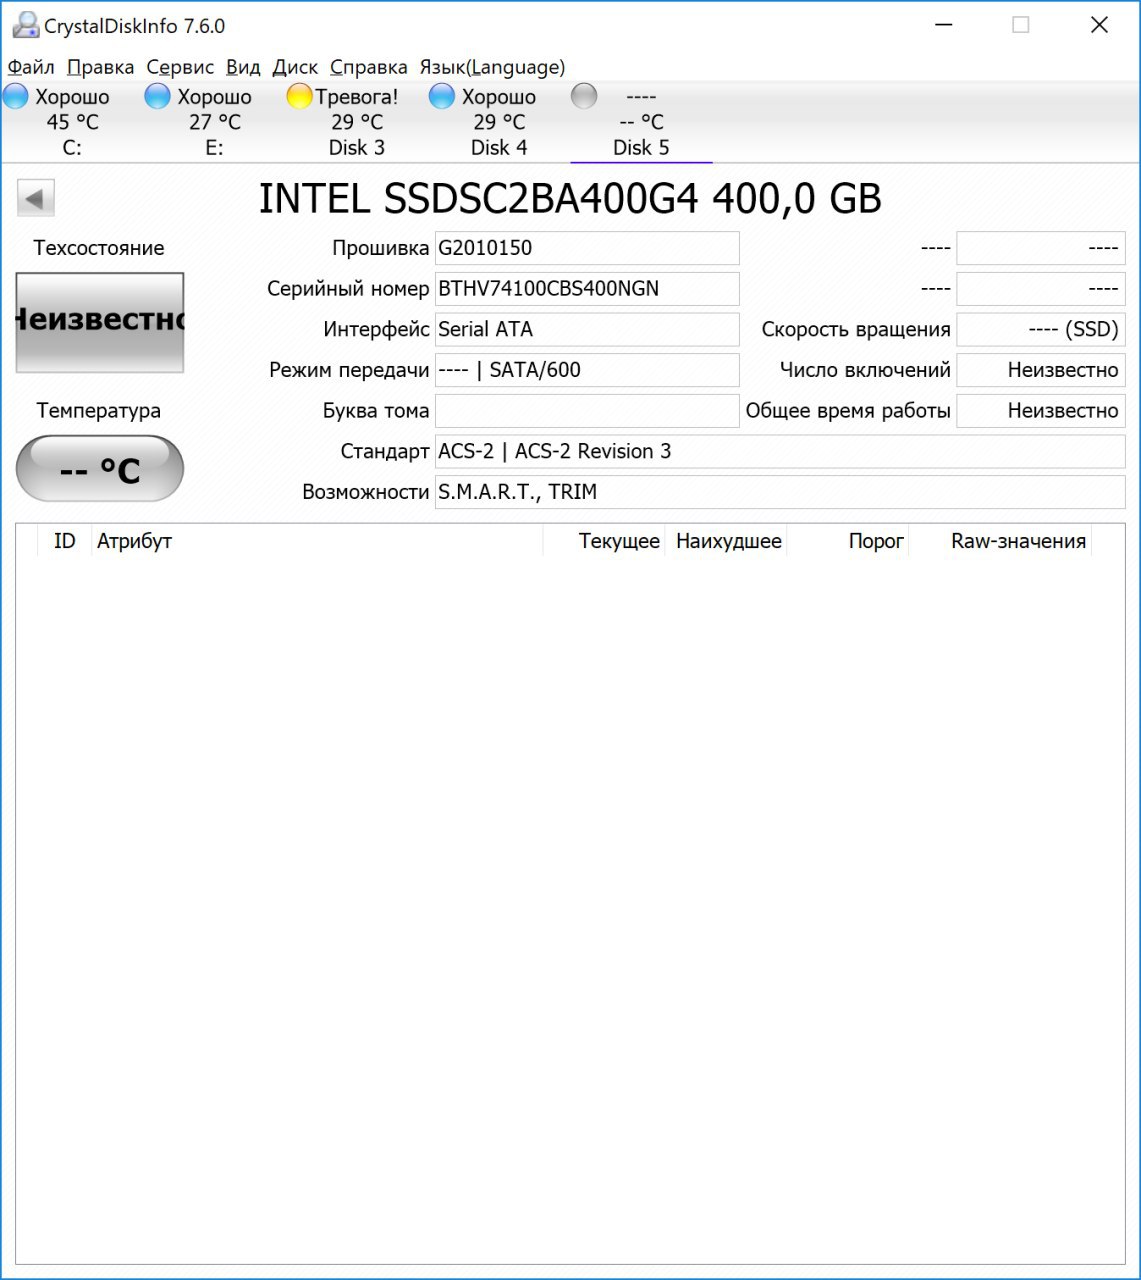Open the Правка menu
The image size is (1141, 1280).
coord(100,67)
